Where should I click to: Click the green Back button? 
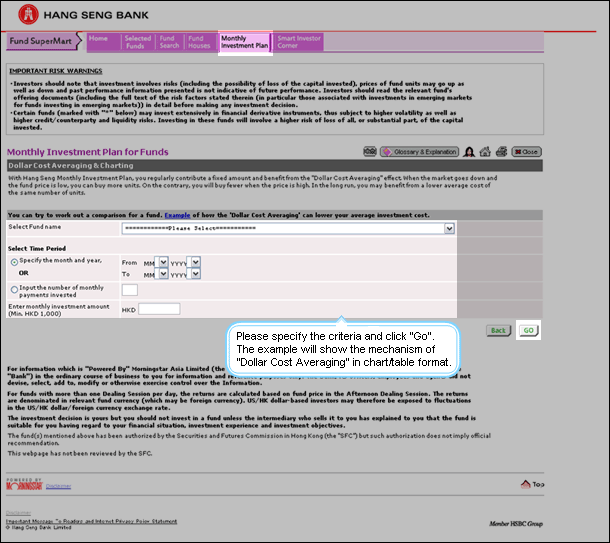coord(498,331)
